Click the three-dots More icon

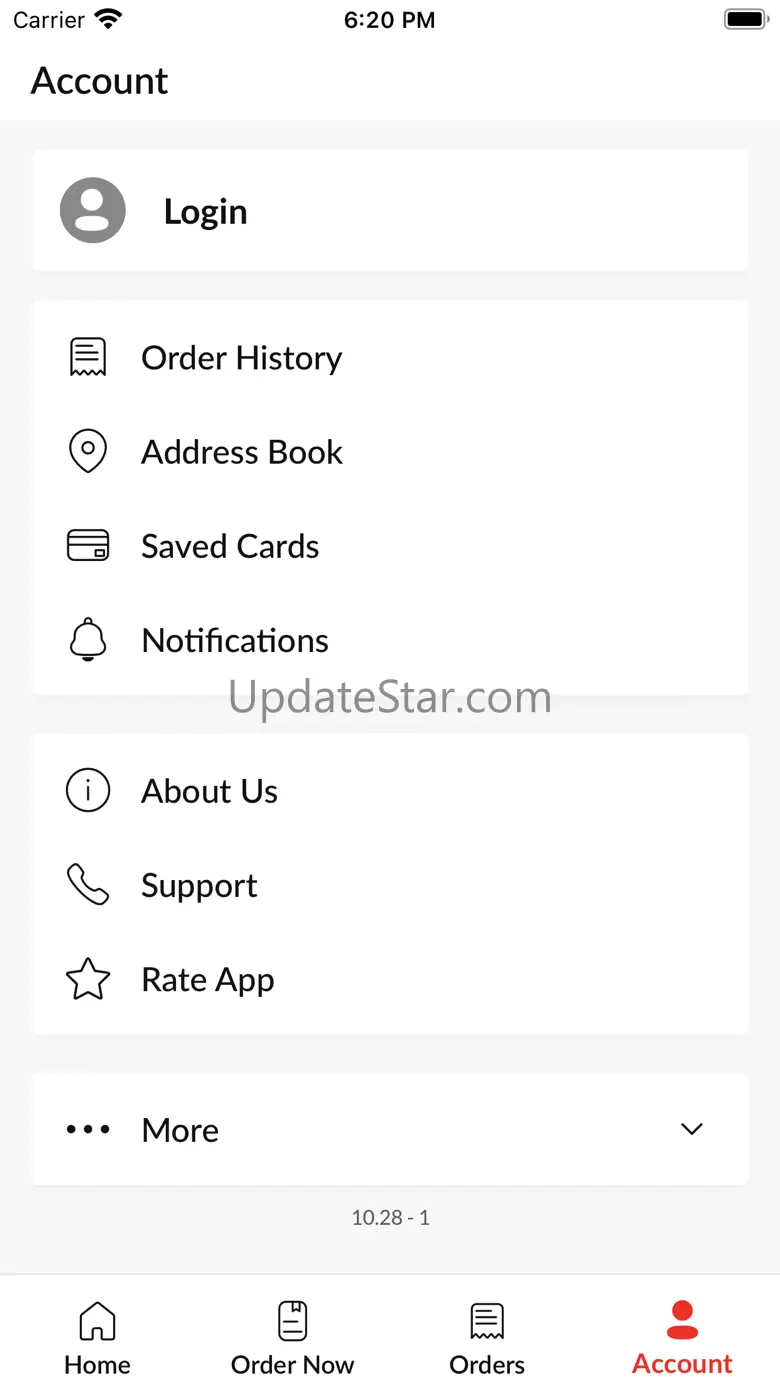coord(88,1129)
